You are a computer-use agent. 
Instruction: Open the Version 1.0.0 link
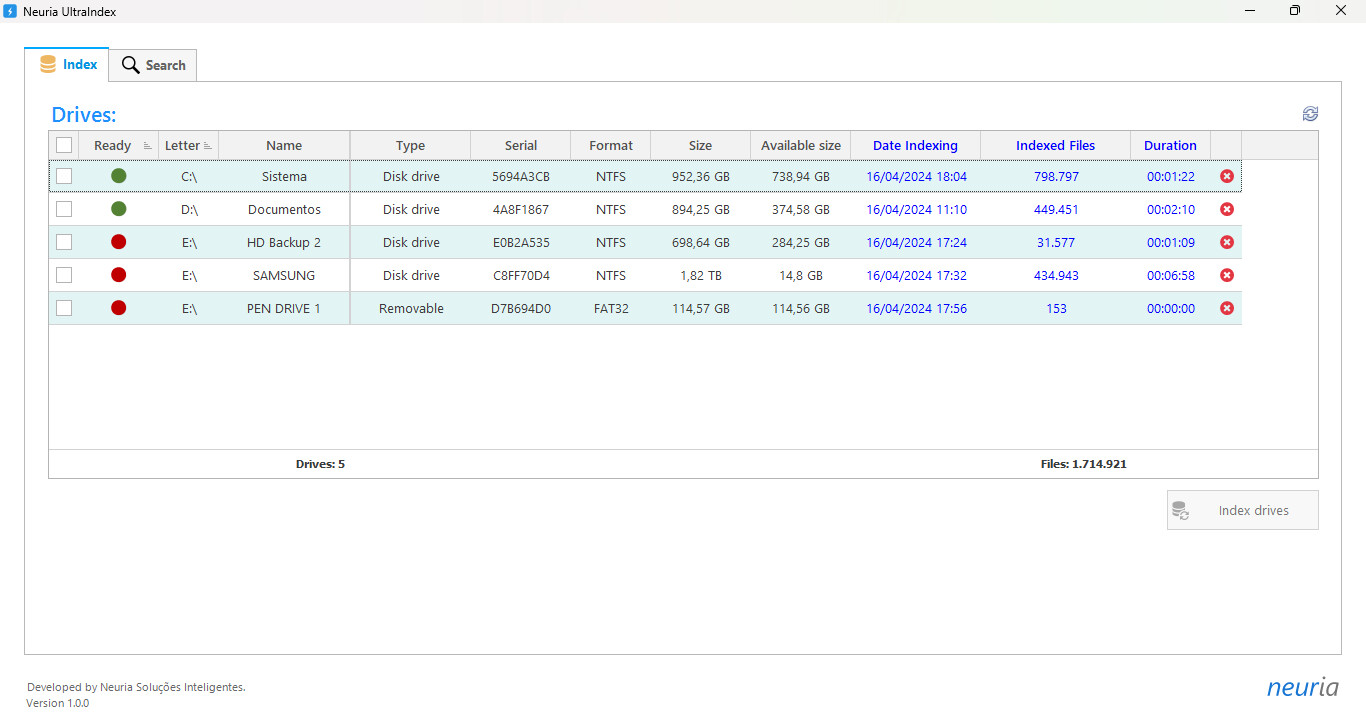pos(57,703)
